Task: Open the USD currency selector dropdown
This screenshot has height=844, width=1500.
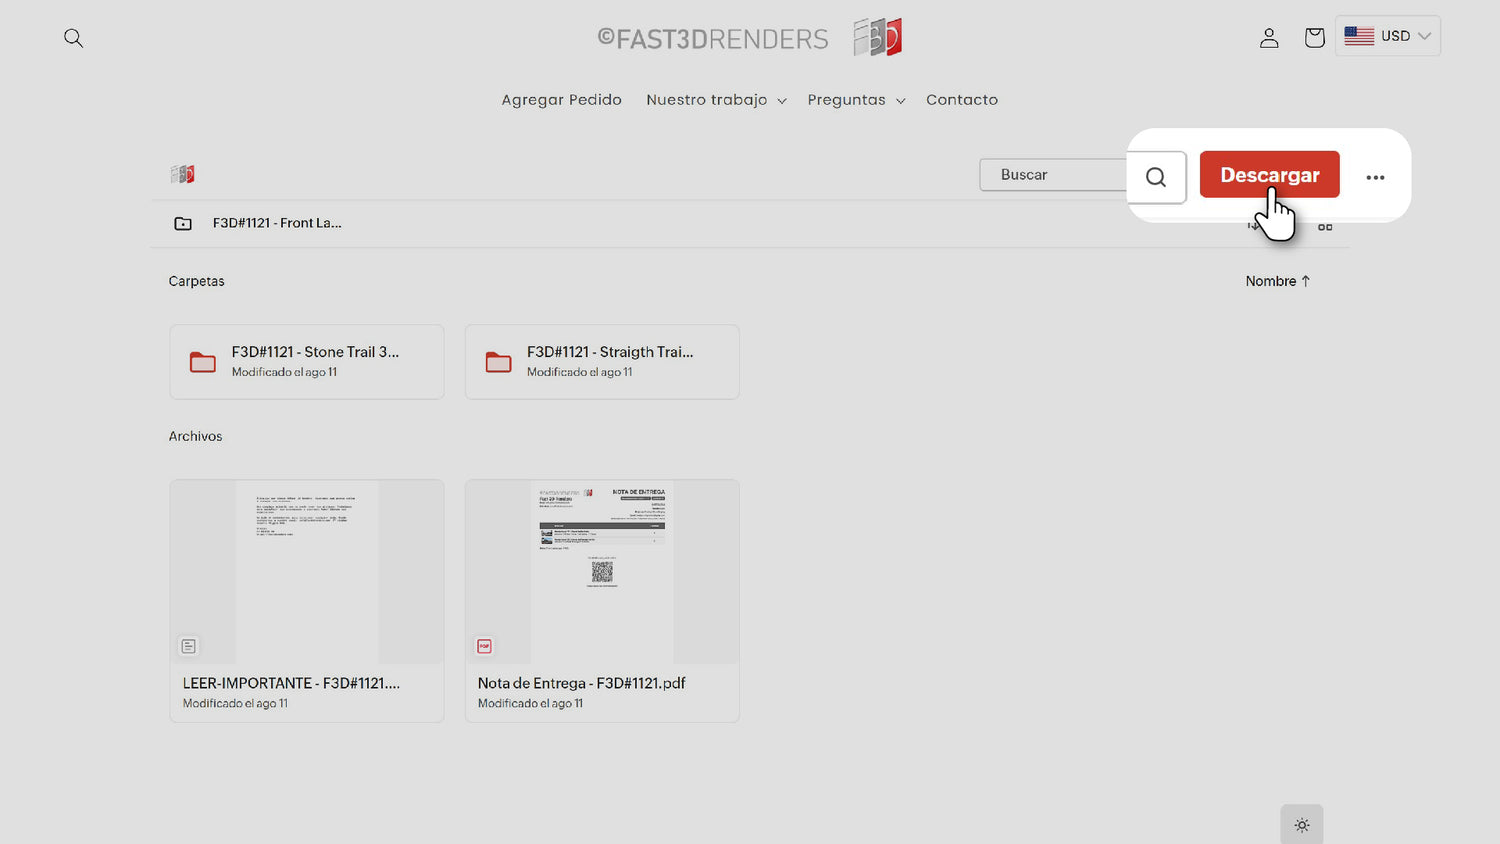Action: (x=1387, y=36)
